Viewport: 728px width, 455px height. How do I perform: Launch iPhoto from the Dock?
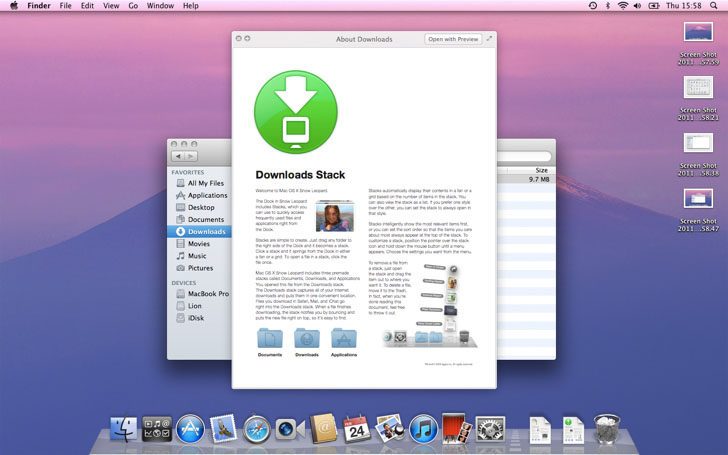(390, 428)
